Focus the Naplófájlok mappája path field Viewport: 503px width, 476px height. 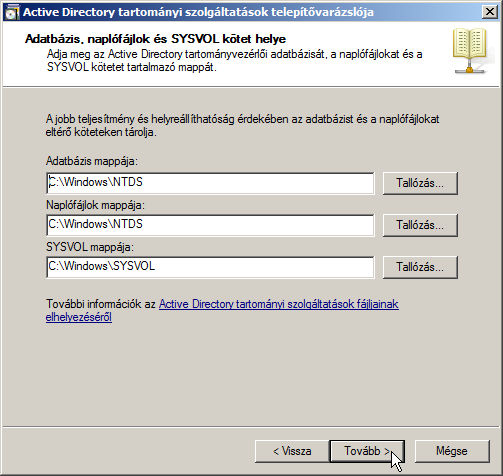tap(210, 225)
